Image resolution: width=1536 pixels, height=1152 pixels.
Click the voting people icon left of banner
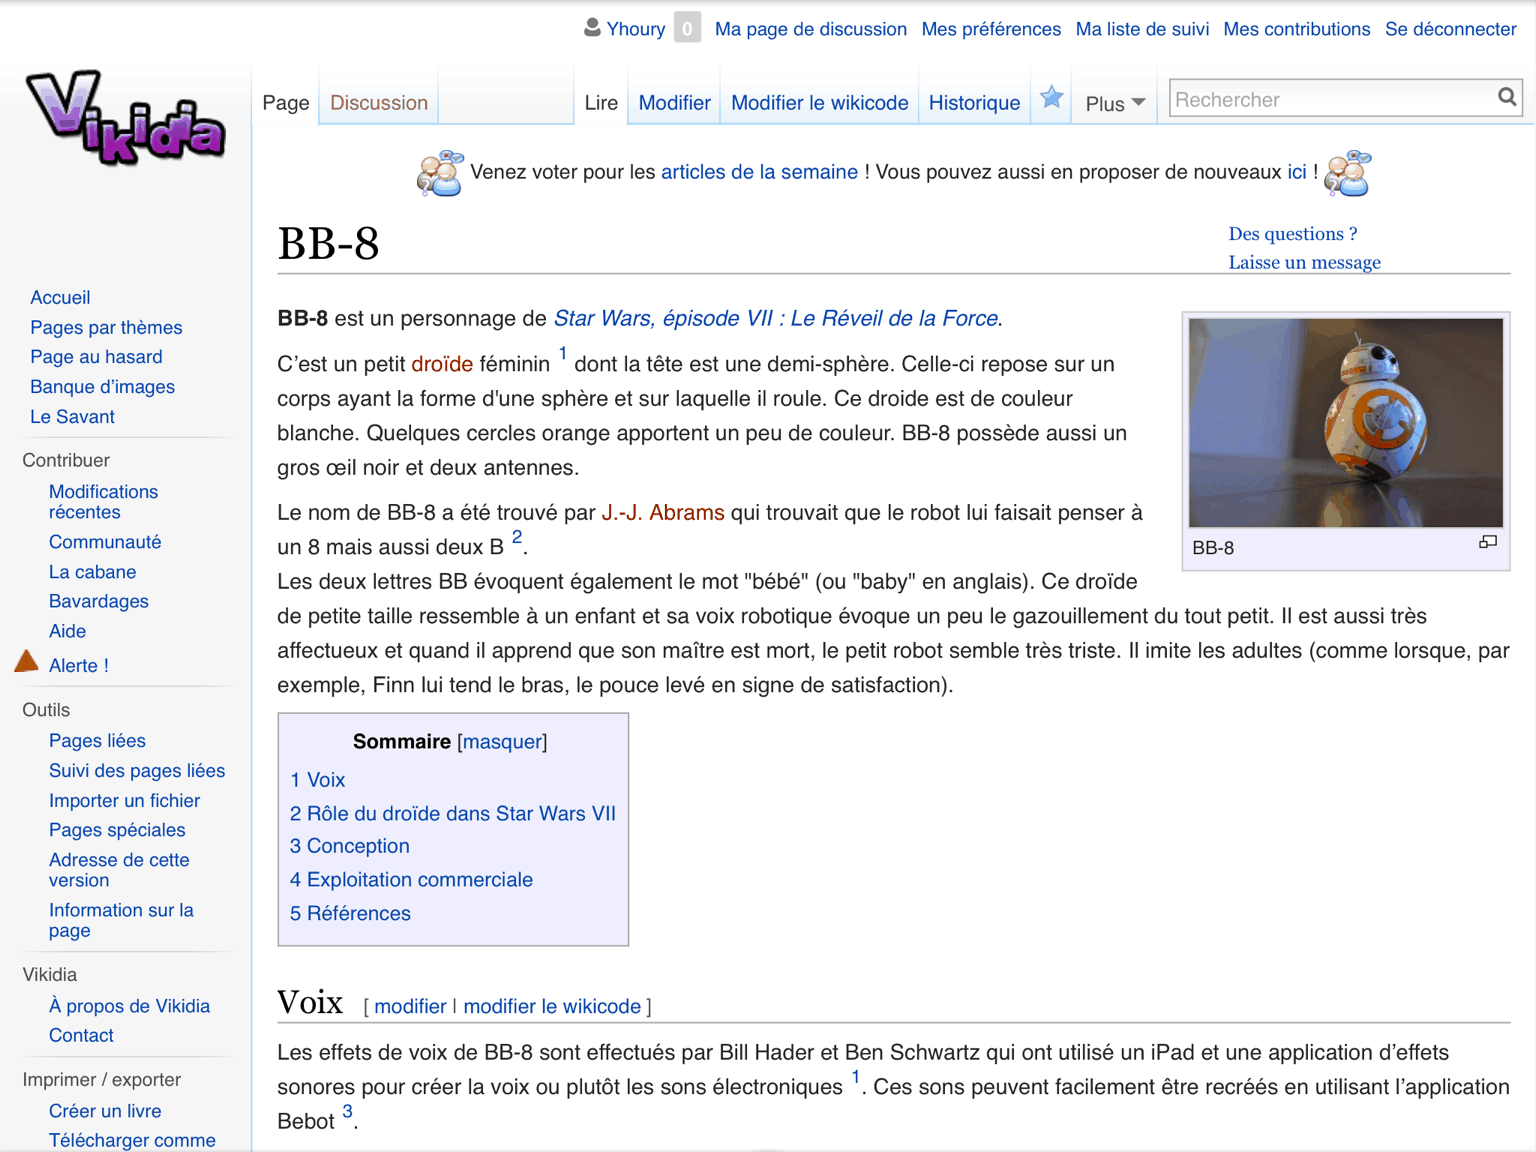click(440, 173)
